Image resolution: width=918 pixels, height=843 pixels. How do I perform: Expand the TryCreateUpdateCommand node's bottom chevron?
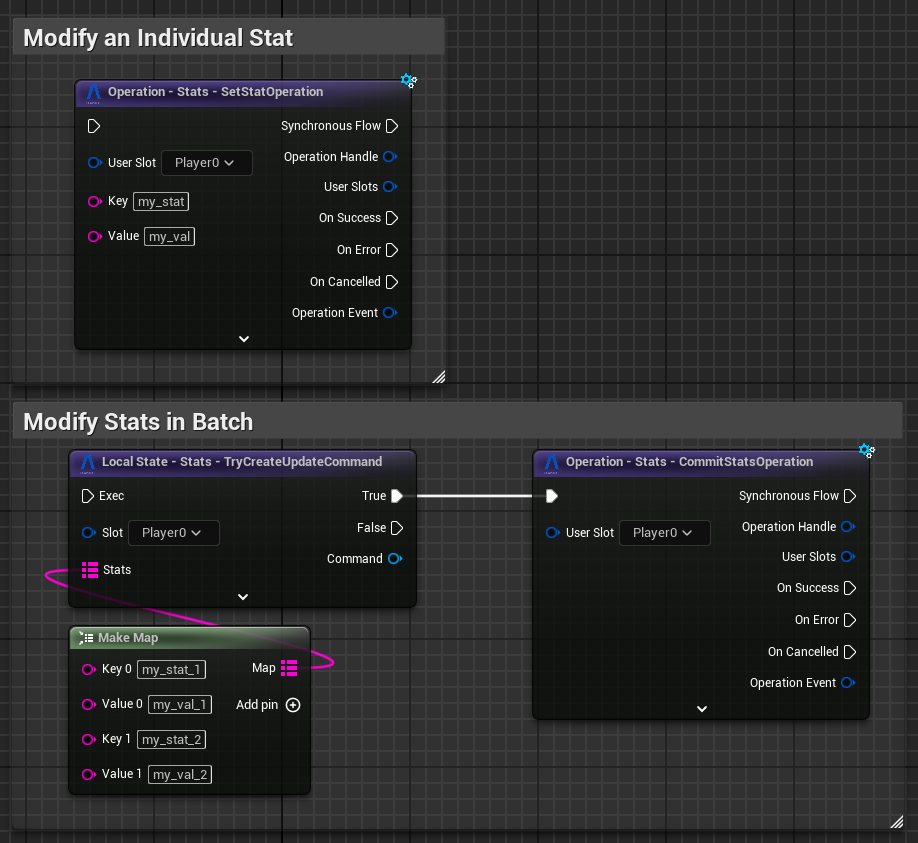pyautogui.click(x=242, y=597)
